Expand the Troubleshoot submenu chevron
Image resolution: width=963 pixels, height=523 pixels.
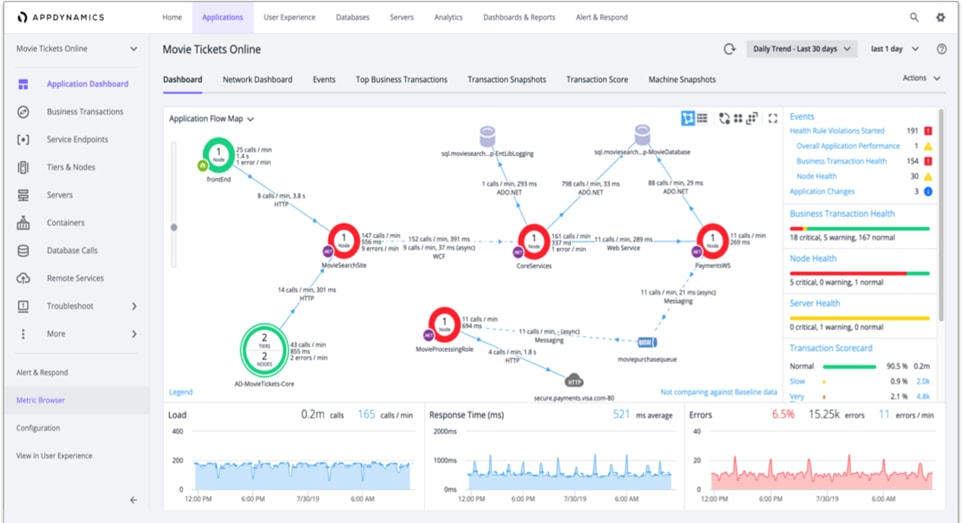(x=134, y=306)
